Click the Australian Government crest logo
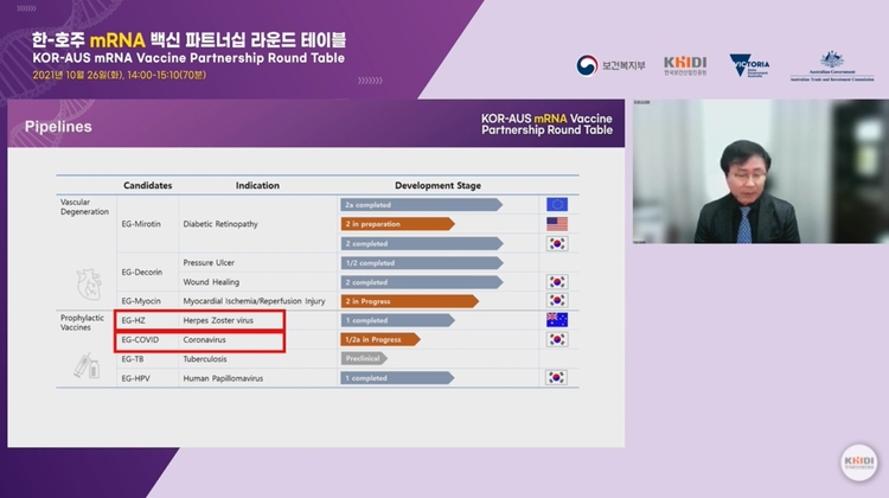The height and width of the screenshot is (498, 889). [x=832, y=65]
